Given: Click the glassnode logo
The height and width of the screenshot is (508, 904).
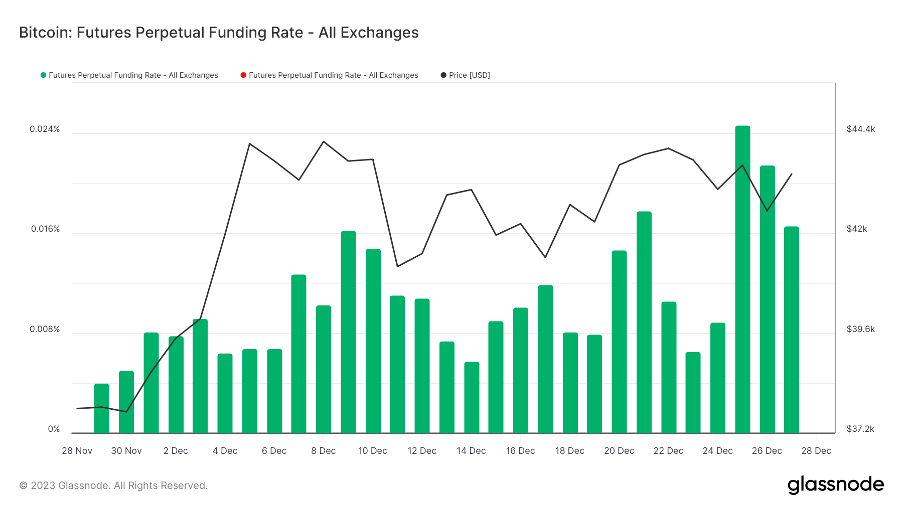Looking at the screenshot, I should click(835, 484).
